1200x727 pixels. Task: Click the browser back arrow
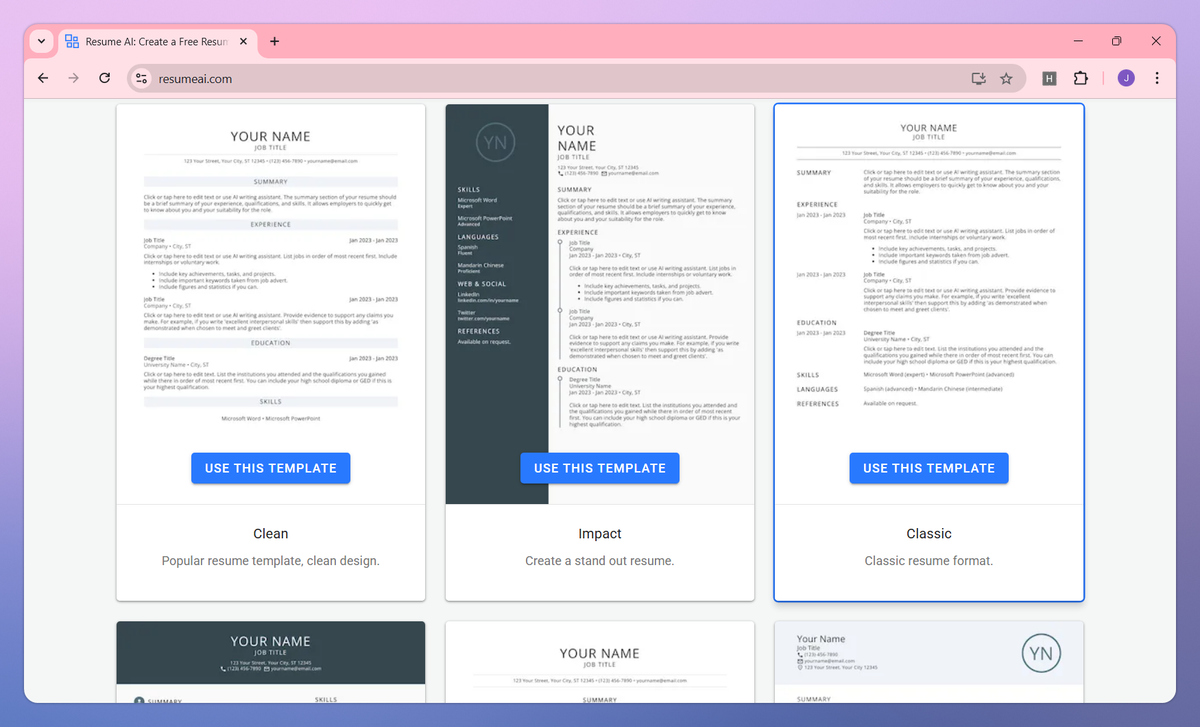(x=43, y=78)
